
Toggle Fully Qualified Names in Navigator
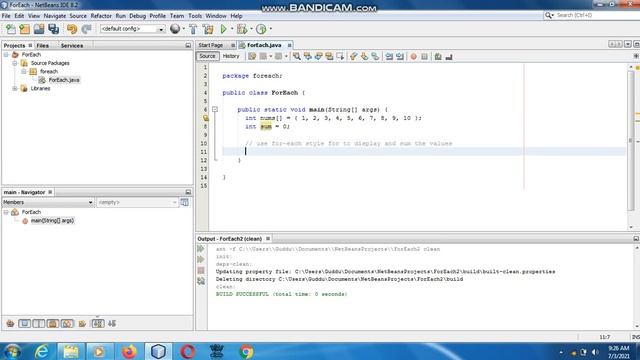click(x=82, y=324)
